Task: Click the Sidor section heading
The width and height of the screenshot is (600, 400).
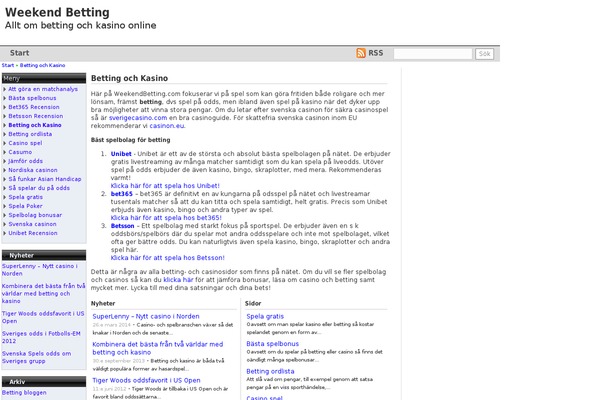Action: (253, 304)
